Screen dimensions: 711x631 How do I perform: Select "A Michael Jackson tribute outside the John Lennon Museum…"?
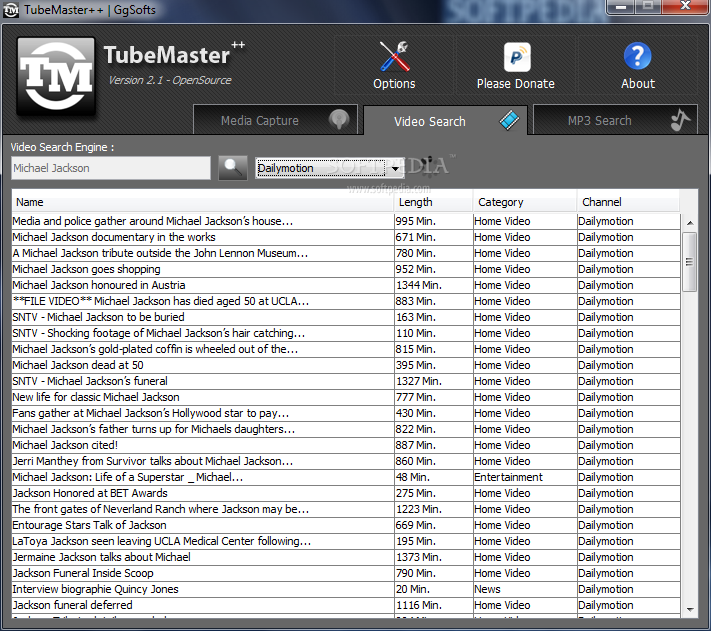(x=346, y=253)
